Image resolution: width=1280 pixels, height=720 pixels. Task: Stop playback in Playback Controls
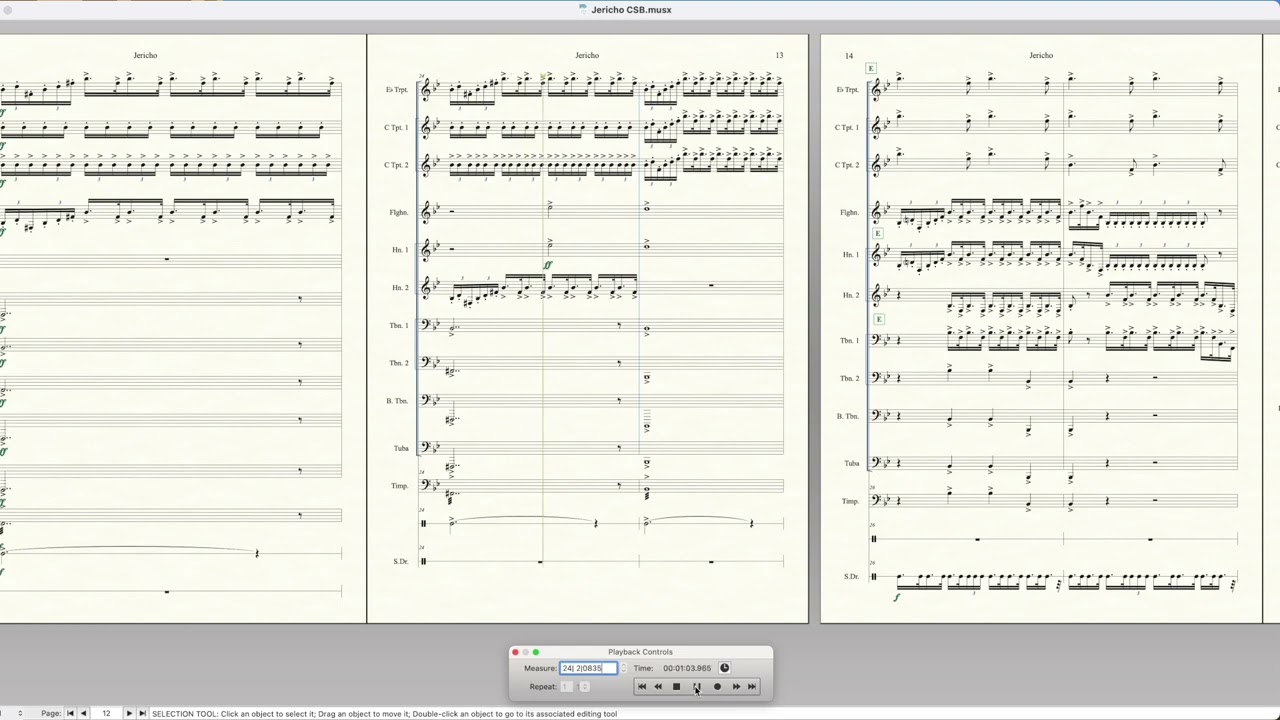click(676, 687)
